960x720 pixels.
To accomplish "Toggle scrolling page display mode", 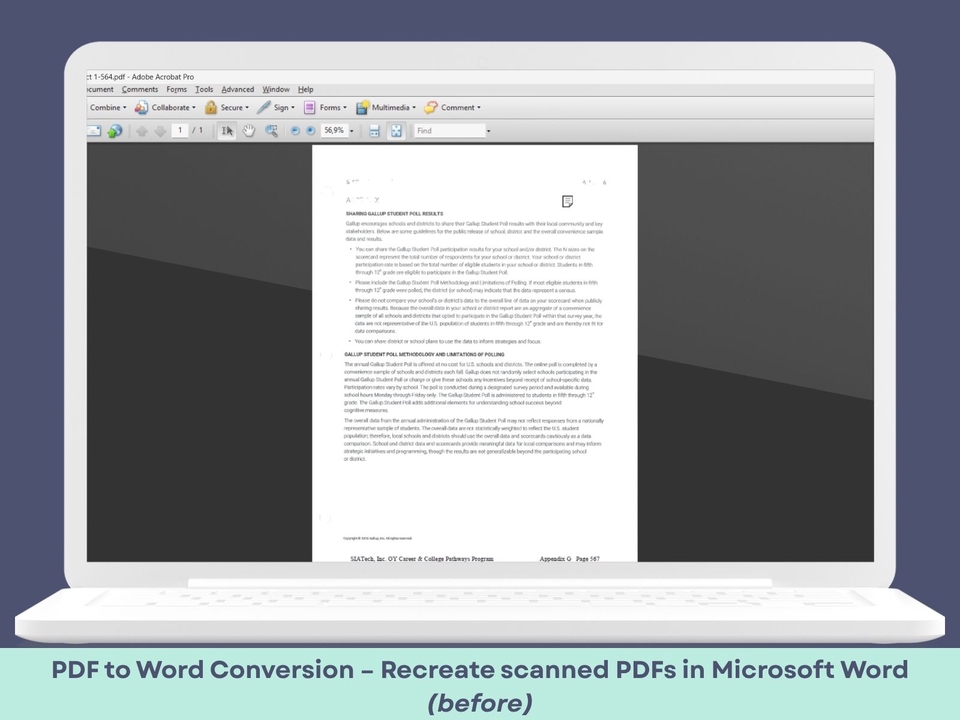I will pyautogui.click(x=375, y=131).
